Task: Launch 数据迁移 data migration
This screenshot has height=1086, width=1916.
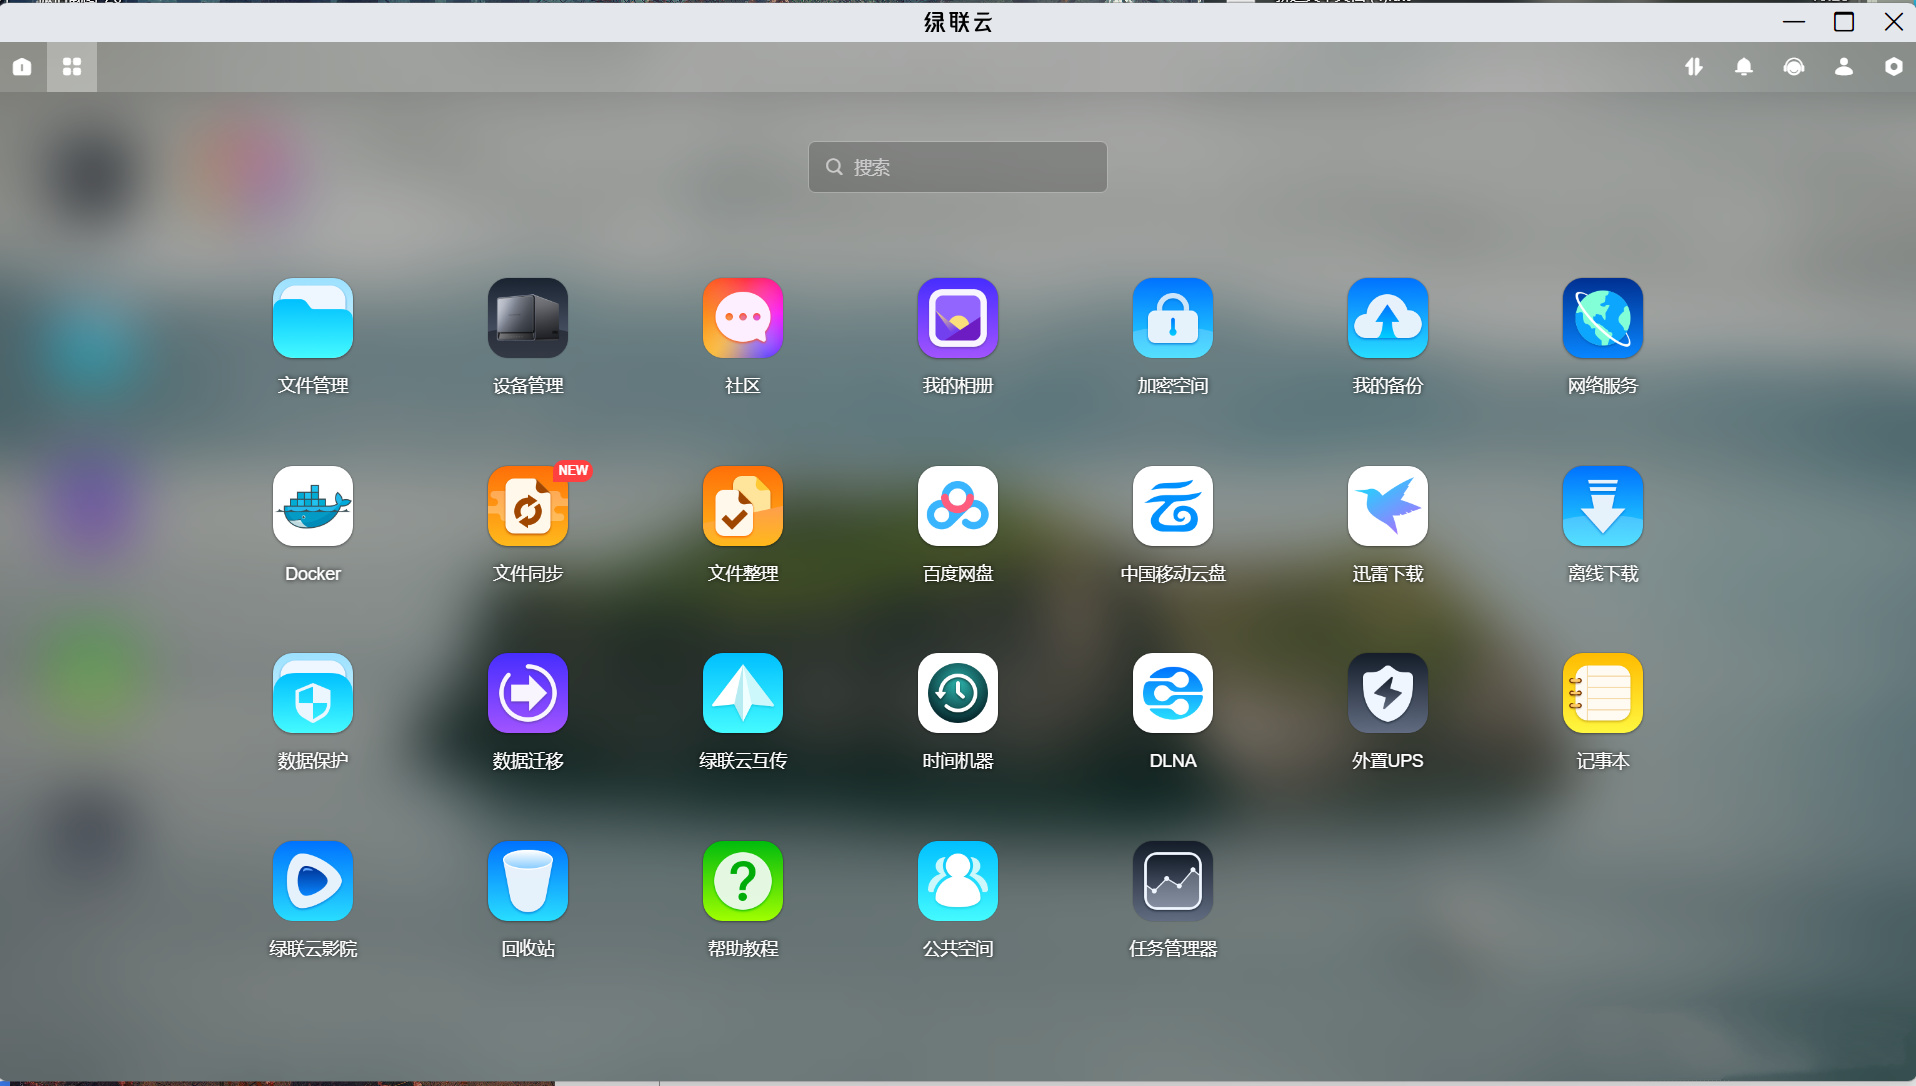Action: click(x=528, y=693)
